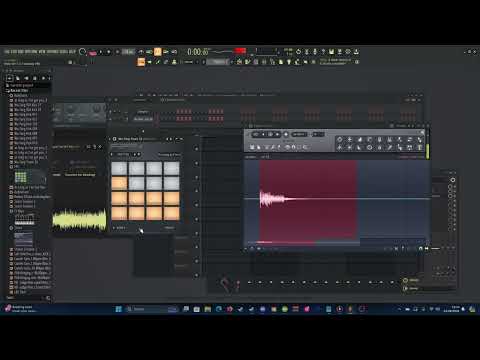Click the top knob on mixer strip
The height and width of the screenshot is (360, 480).
point(453,180)
